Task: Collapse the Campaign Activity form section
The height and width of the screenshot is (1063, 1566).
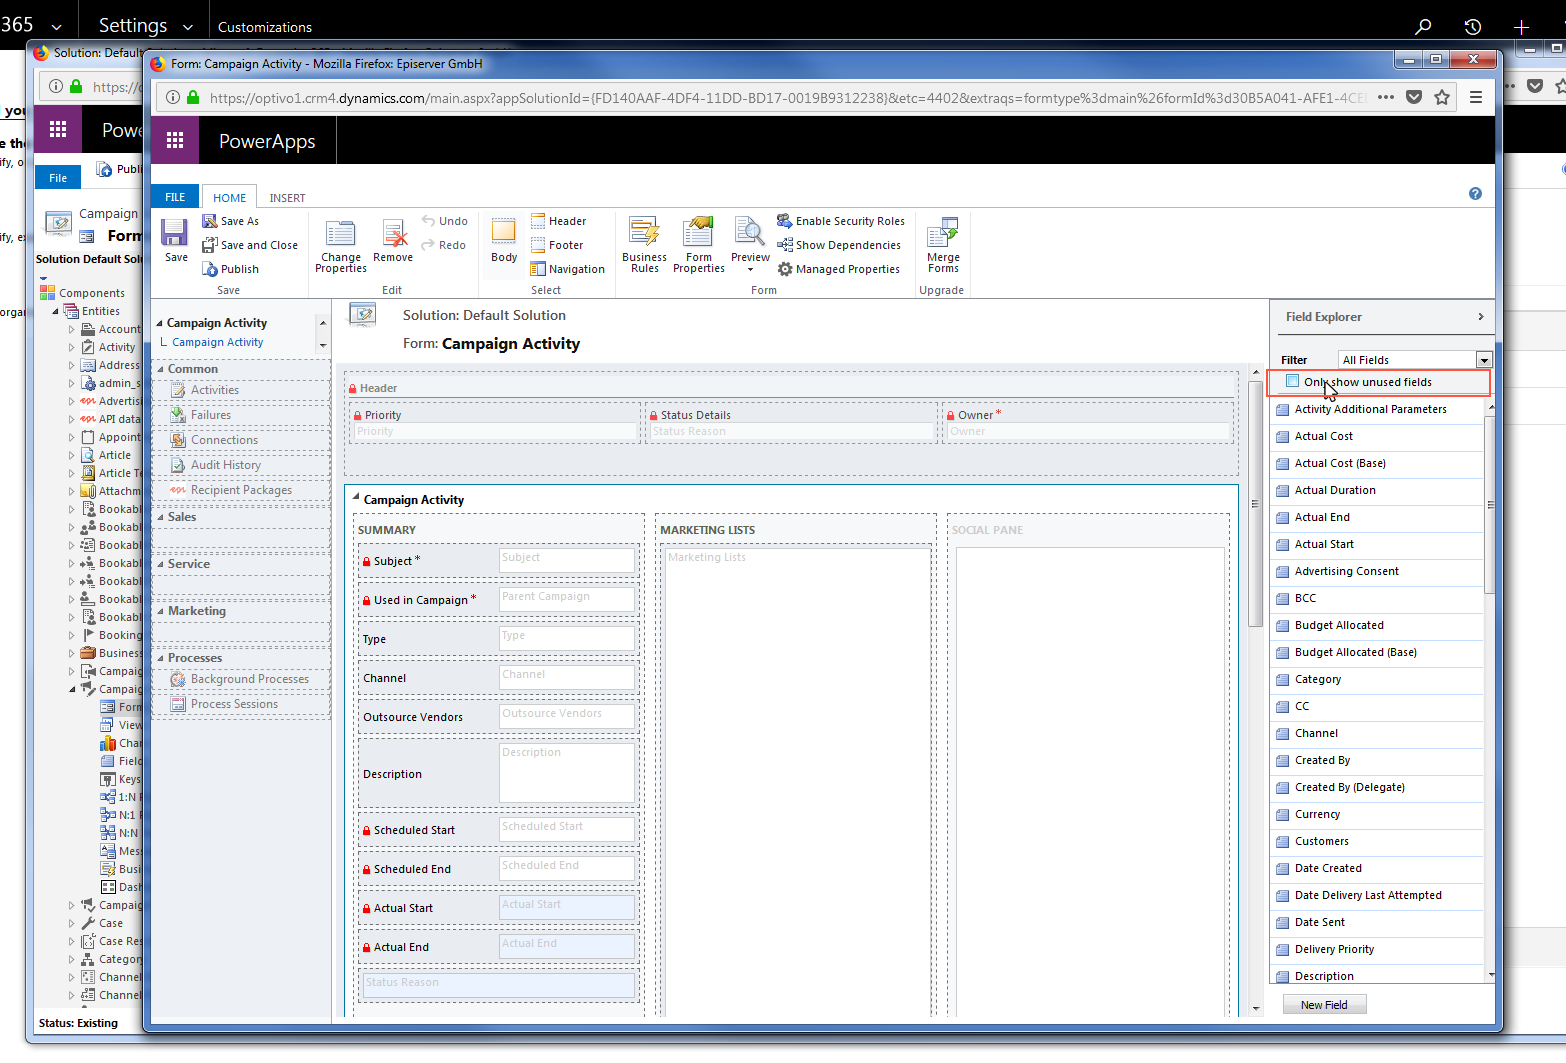Action: [x=356, y=497]
